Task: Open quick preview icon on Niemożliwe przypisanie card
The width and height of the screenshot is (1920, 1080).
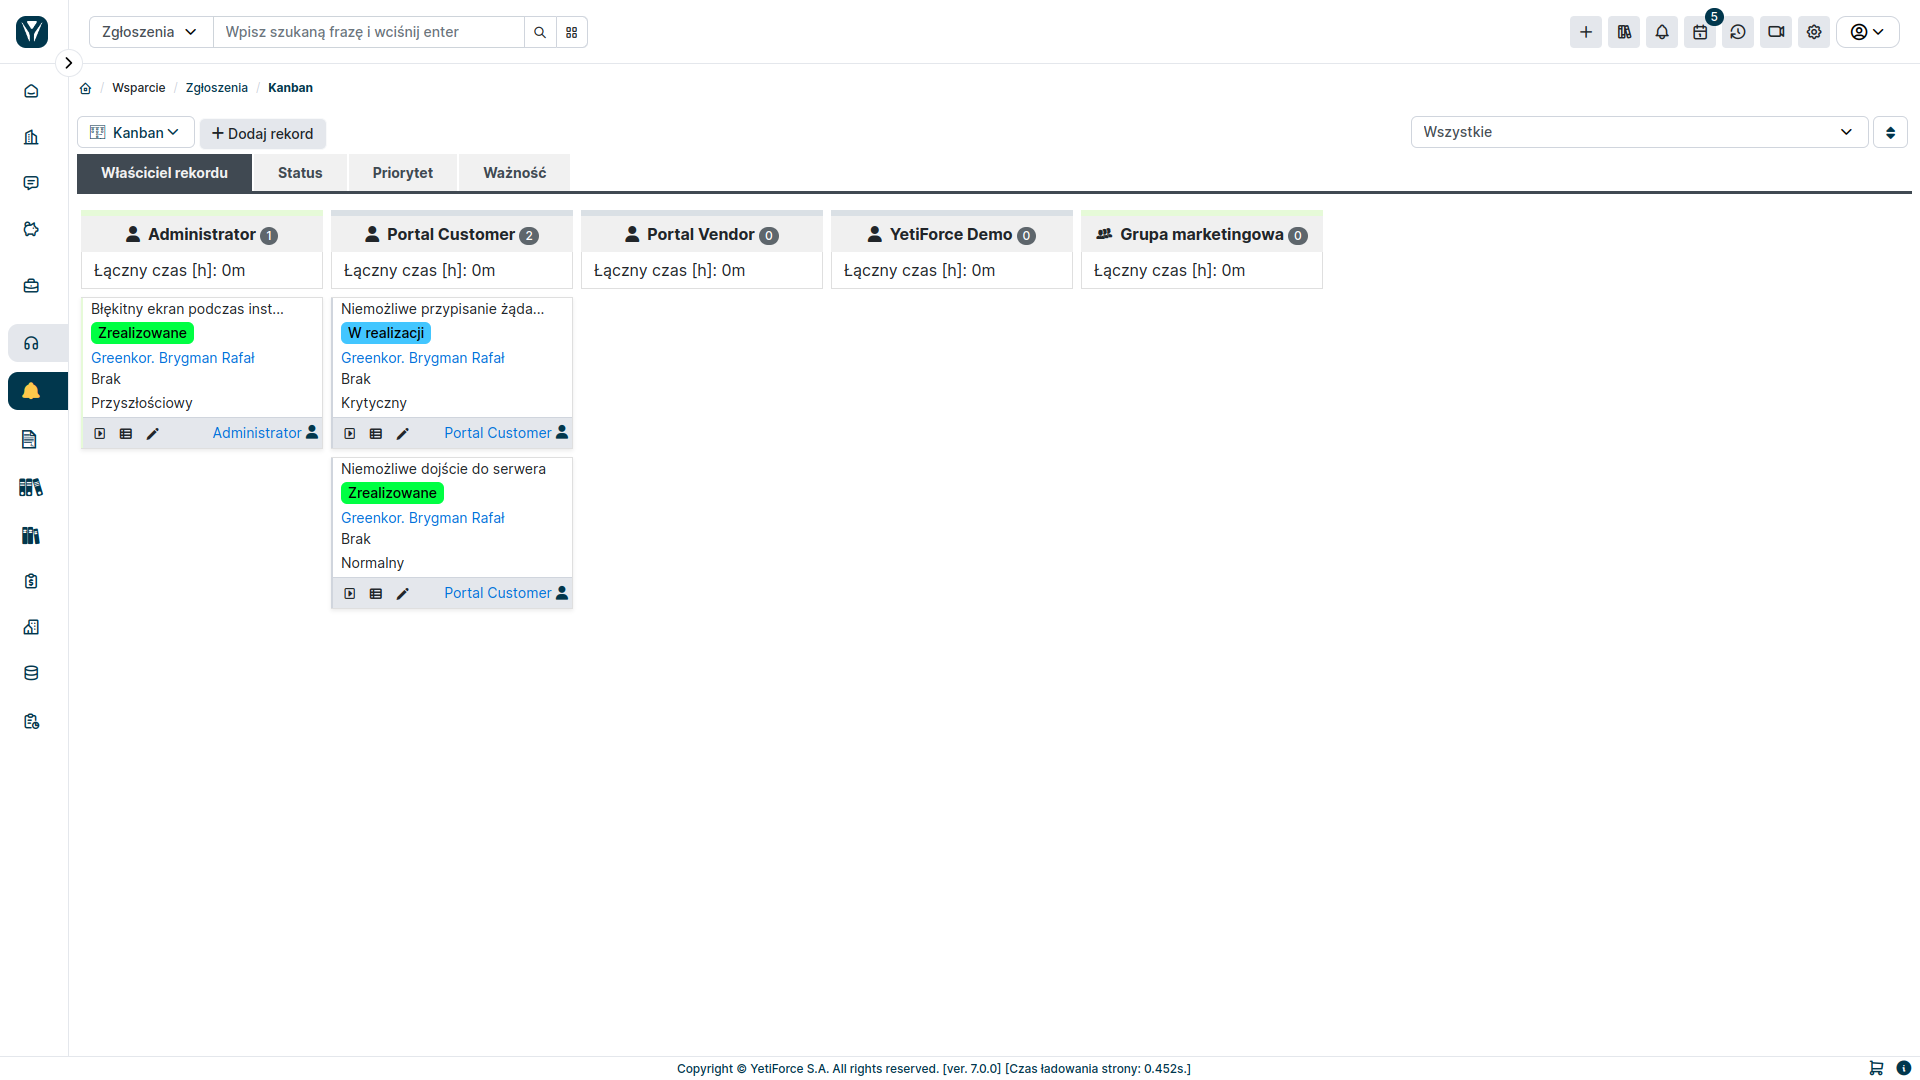Action: coord(350,434)
